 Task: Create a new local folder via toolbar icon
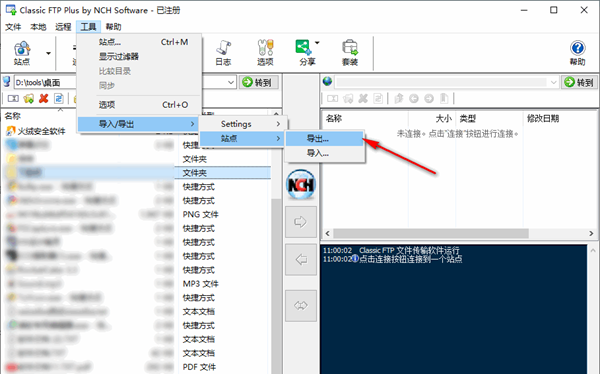click(x=28, y=99)
